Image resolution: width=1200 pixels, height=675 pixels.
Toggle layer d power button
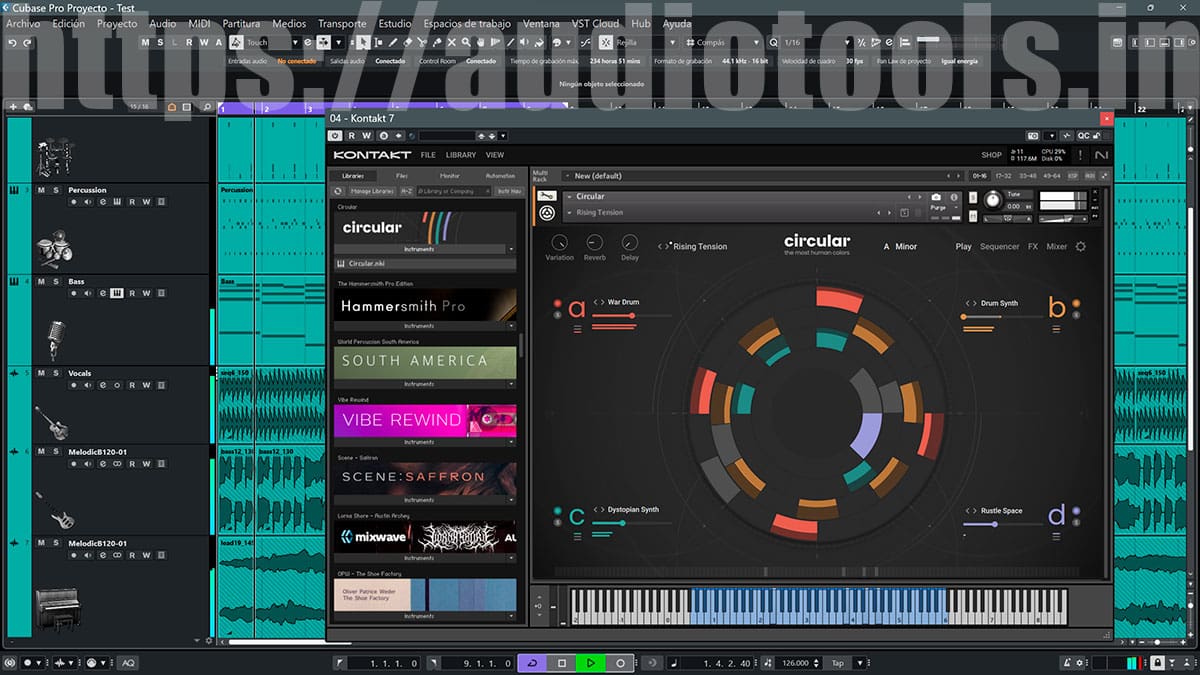(1076, 511)
